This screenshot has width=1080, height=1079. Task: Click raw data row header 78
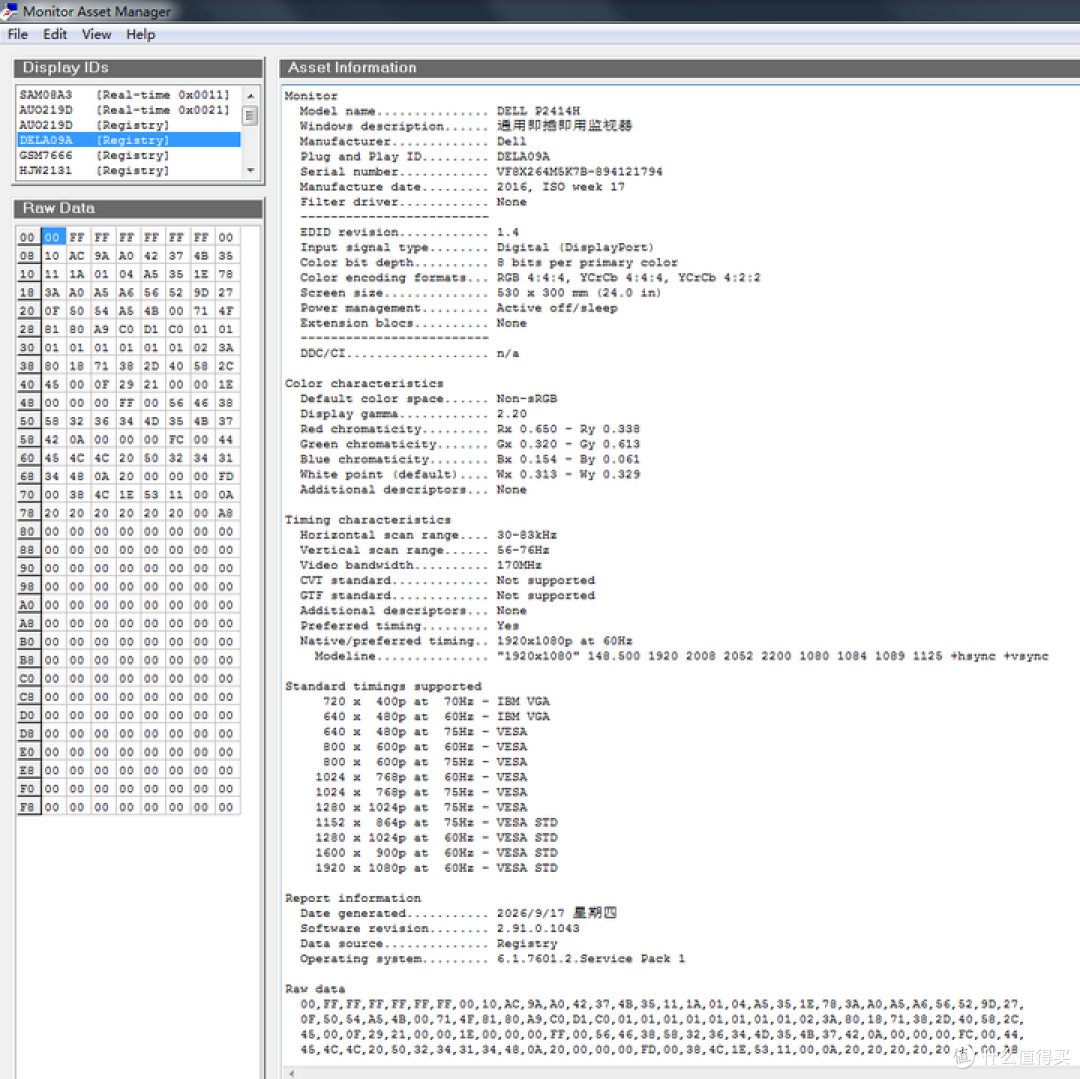pos(28,513)
